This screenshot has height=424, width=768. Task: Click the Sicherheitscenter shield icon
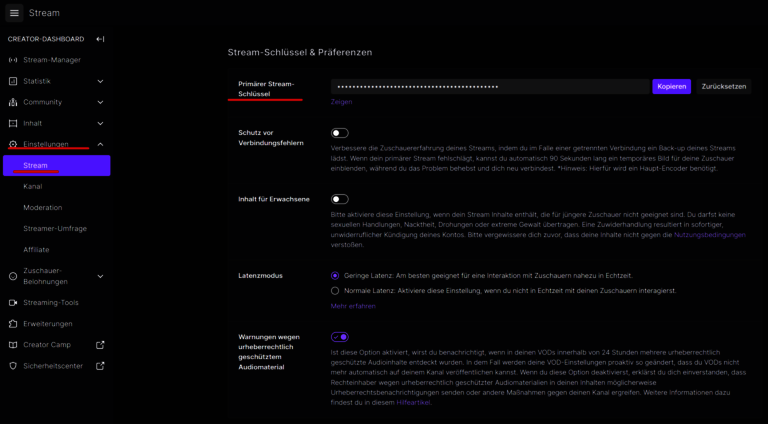(x=13, y=366)
